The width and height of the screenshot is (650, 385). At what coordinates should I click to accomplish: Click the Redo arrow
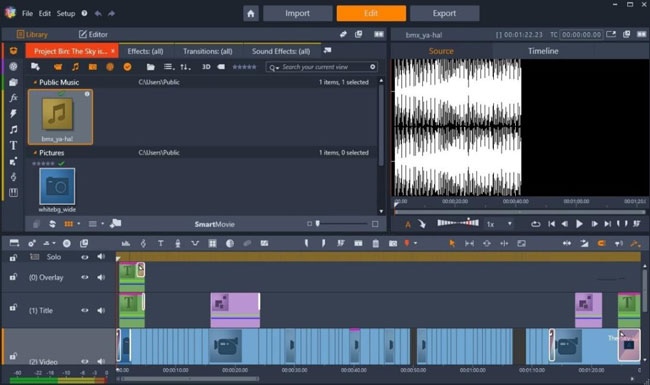(x=111, y=13)
